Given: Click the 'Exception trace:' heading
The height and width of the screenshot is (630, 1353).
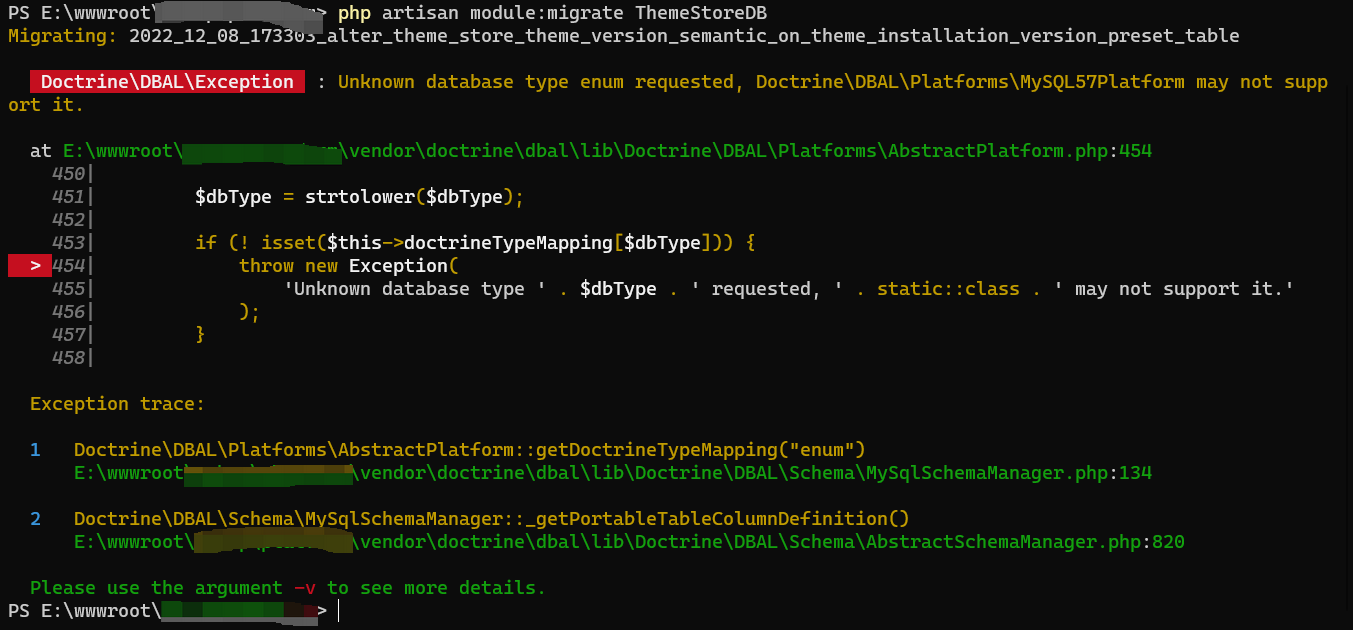Looking at the screenshot, I should [117, 404].
